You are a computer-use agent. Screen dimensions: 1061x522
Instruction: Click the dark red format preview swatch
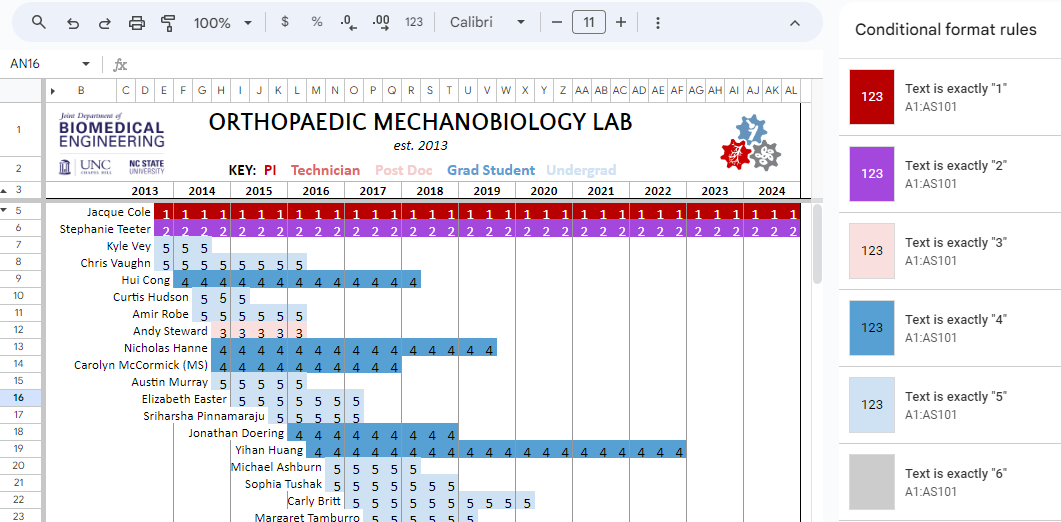point(872,97)
